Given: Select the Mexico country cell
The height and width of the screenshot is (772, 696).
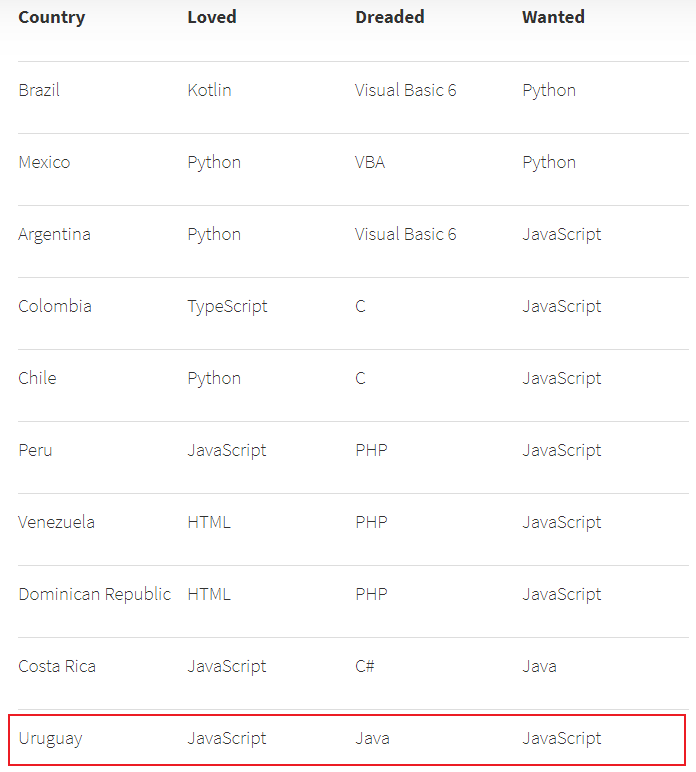Looking at the screenshot, I should [x=44, y=162].
